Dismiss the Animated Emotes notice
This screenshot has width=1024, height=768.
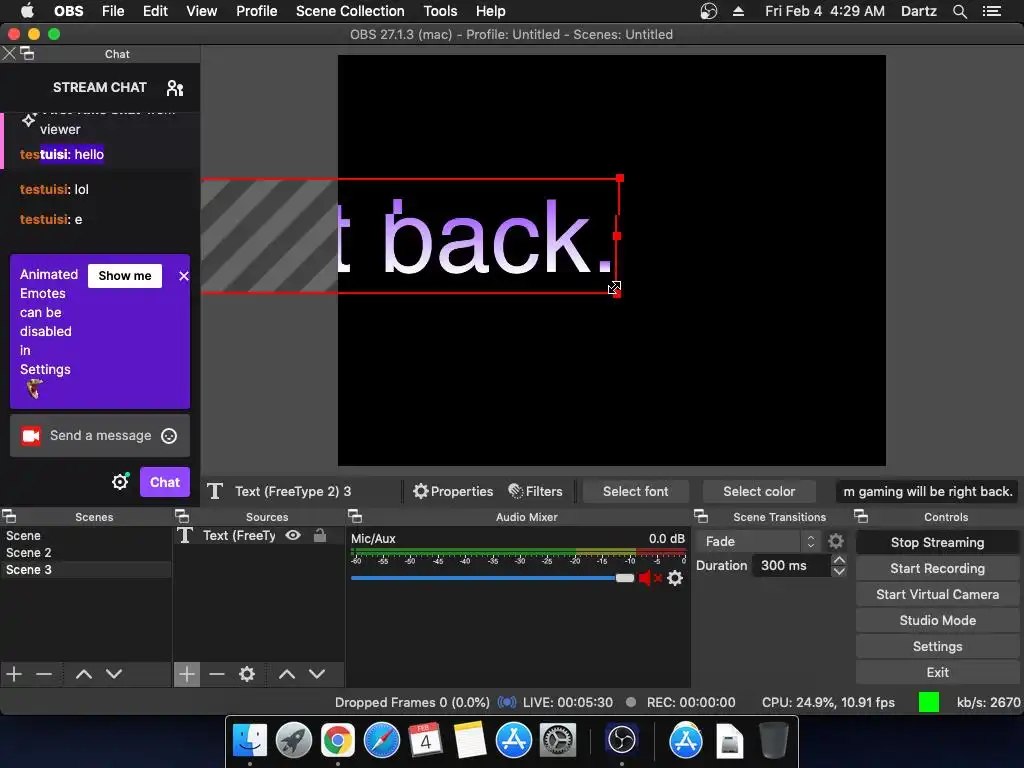184,276
